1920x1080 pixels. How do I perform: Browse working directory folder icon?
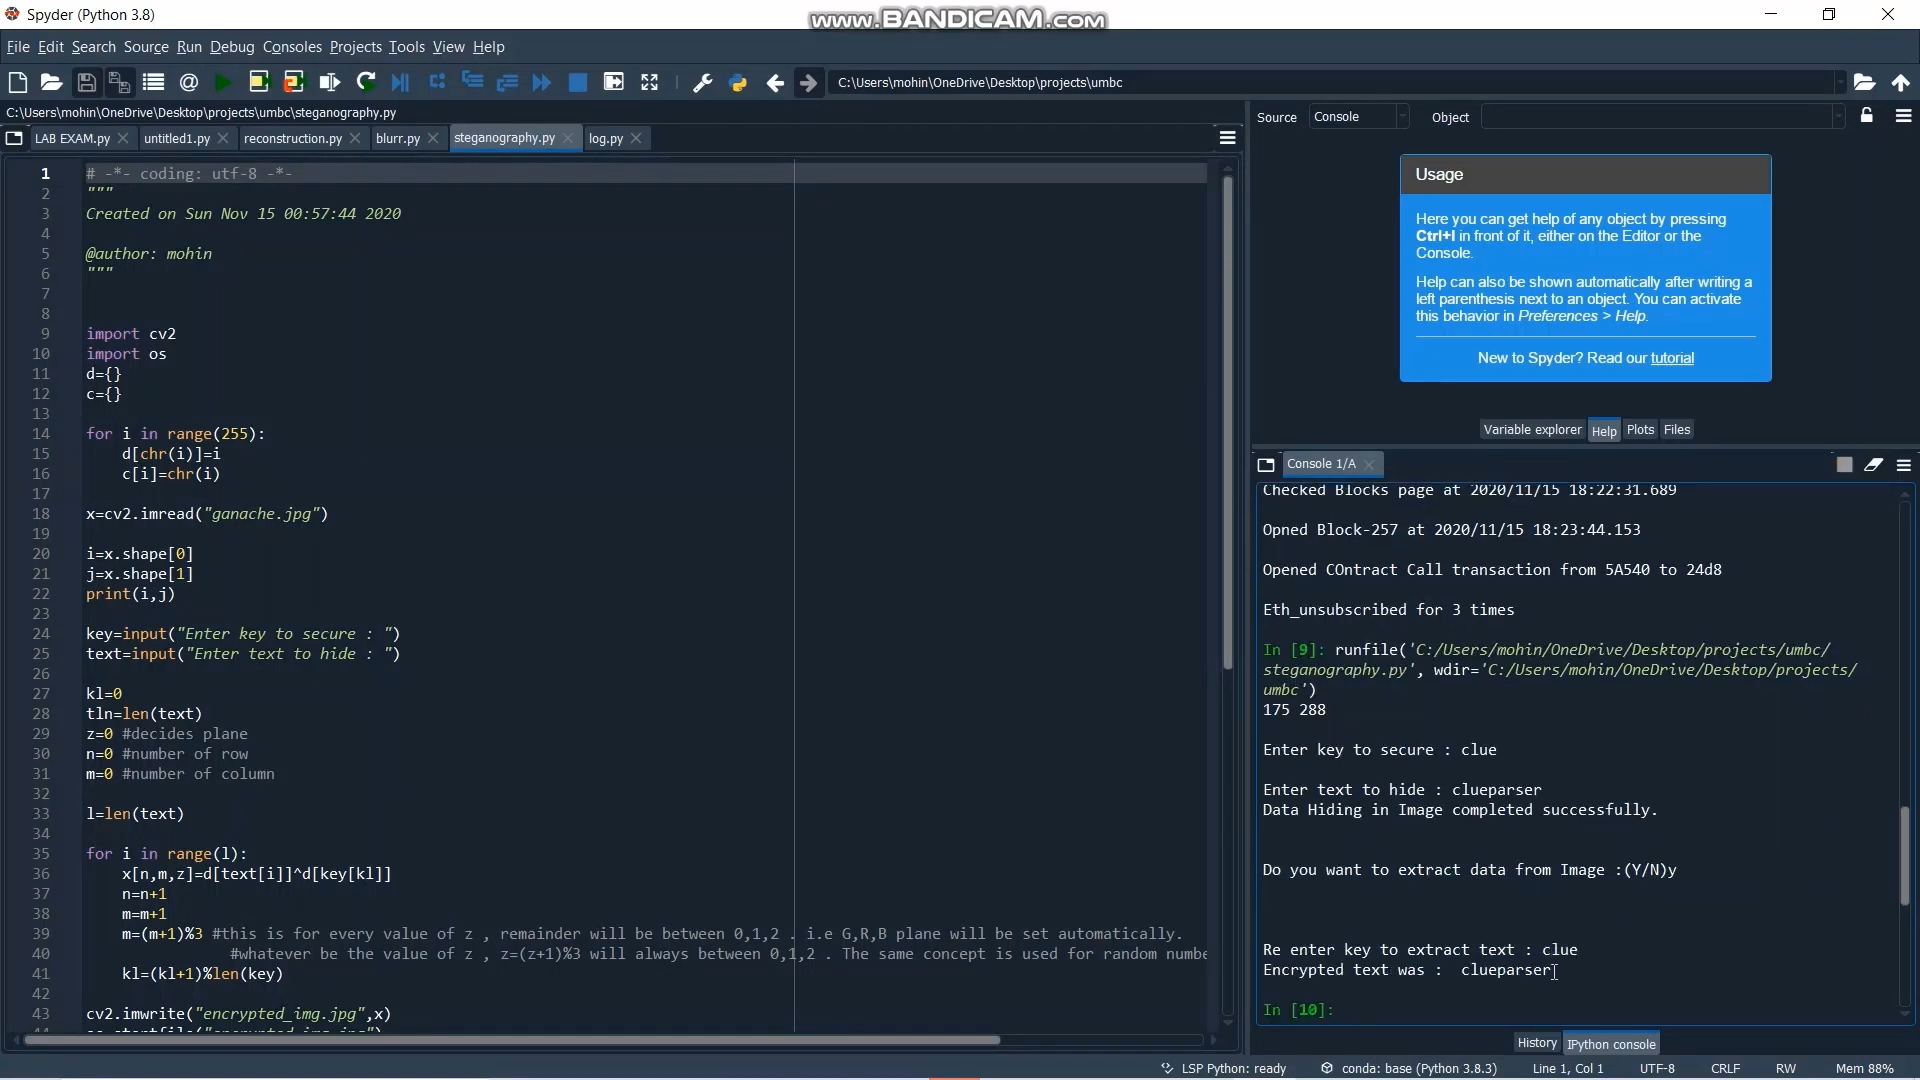tap(1864, 82)
